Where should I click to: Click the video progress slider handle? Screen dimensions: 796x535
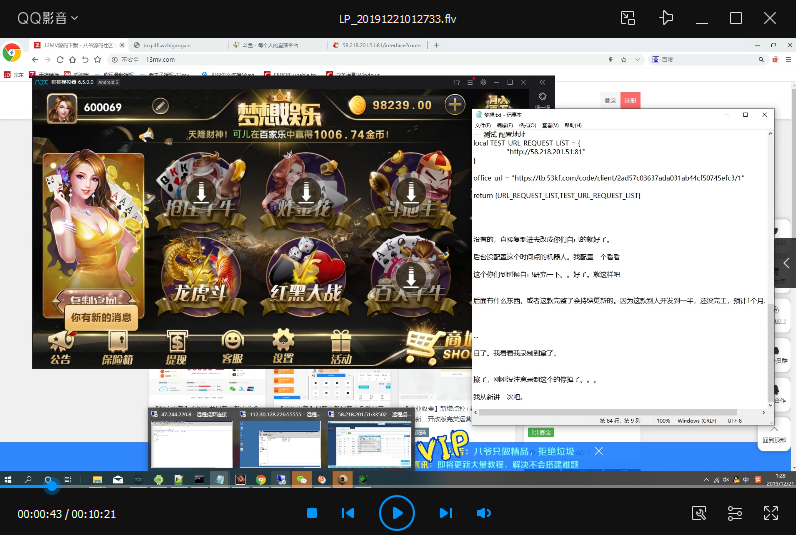pos(52,486)
